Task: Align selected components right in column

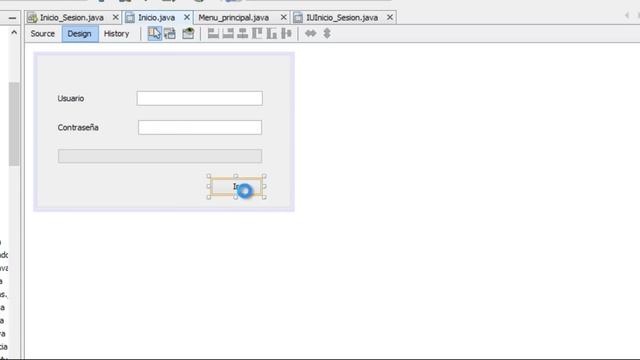Action: click(228, 33)
